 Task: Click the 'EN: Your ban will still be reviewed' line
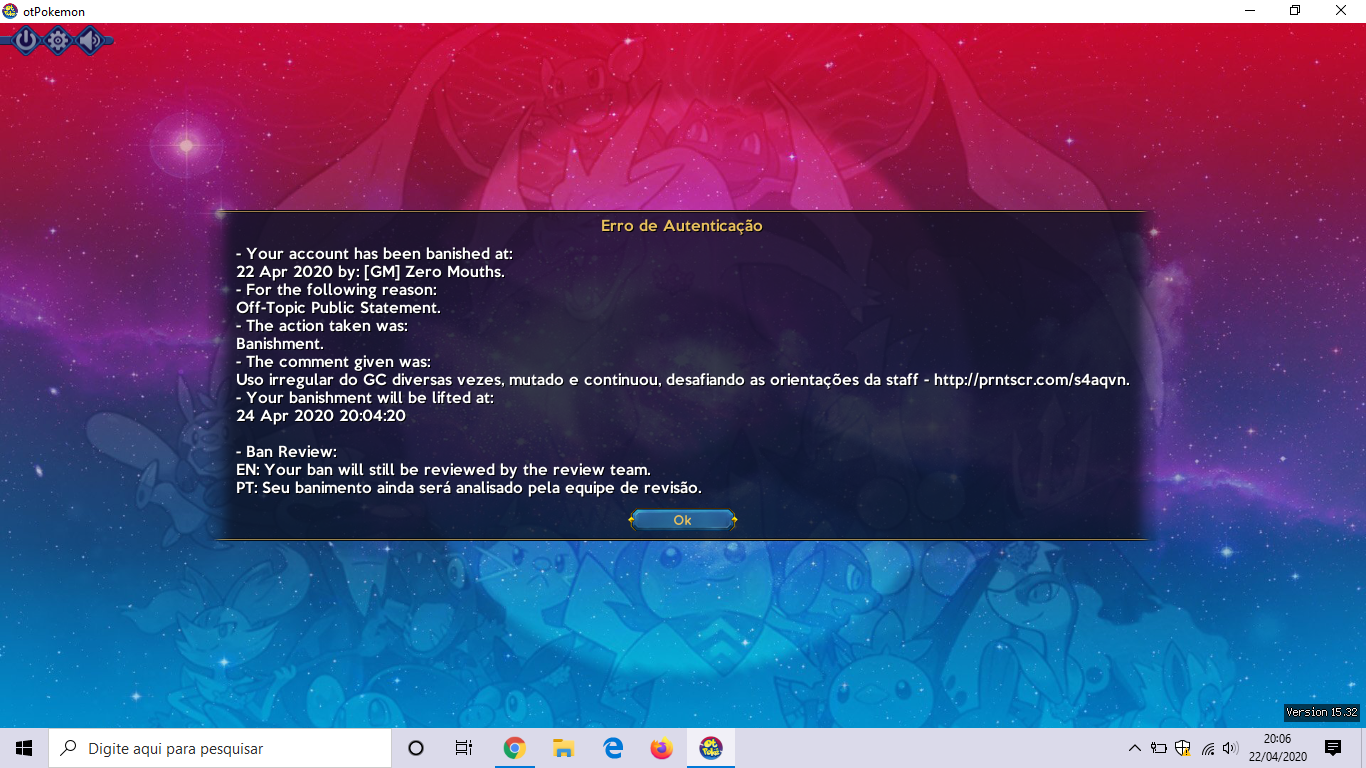coord(443,470)
